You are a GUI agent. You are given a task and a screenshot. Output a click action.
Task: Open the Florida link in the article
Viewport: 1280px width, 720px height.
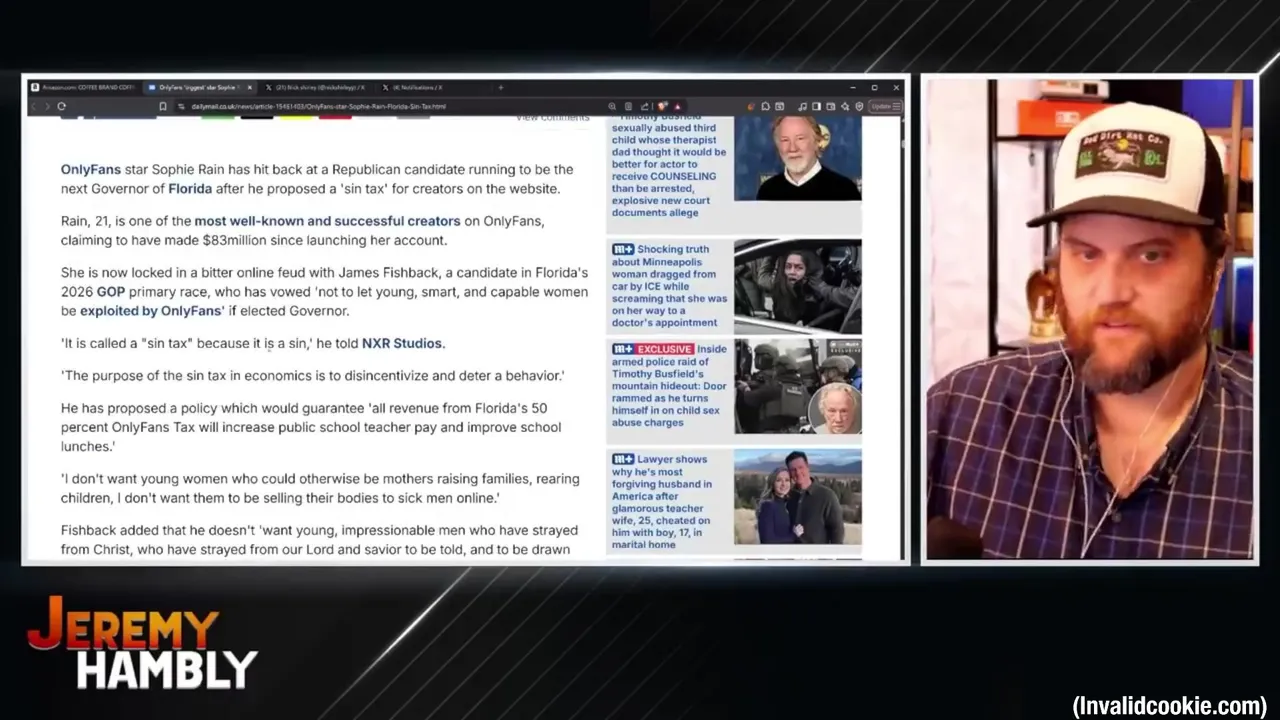190,188
